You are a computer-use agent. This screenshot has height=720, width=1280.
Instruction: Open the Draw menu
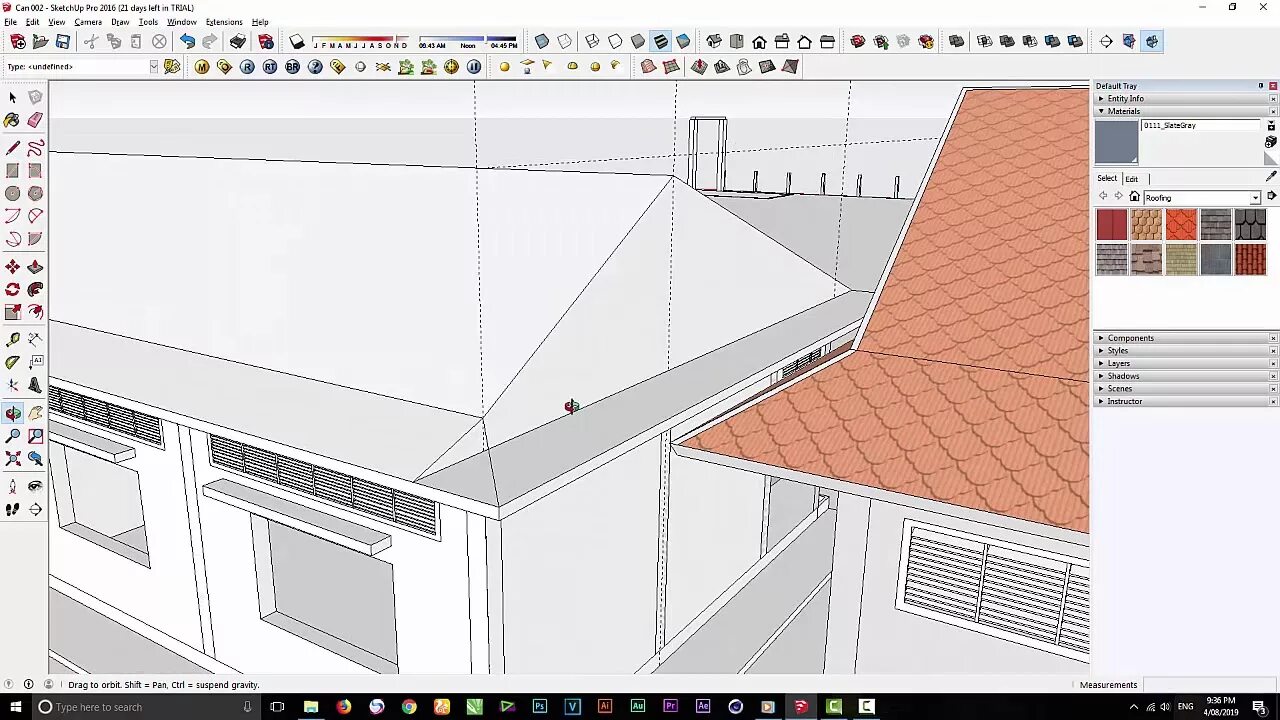120,22
